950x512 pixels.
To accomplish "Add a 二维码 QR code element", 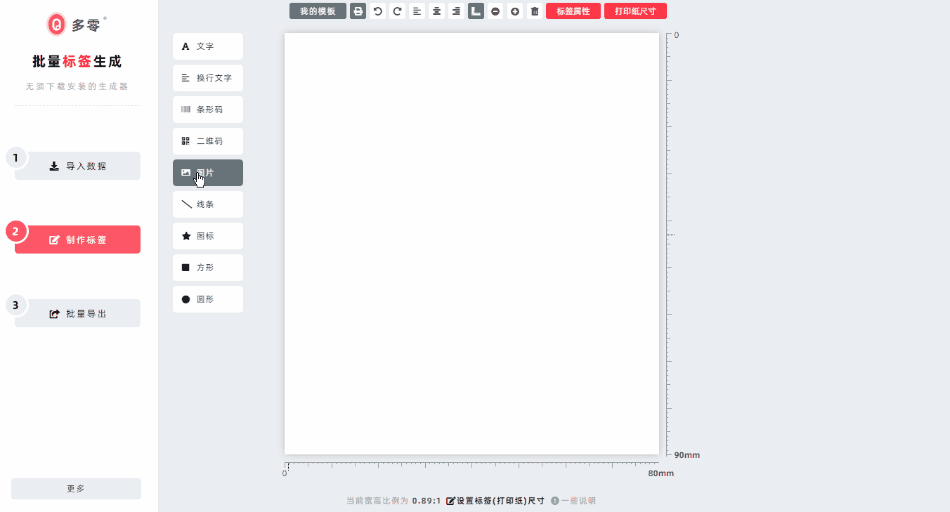I will [x=208, y=141].
